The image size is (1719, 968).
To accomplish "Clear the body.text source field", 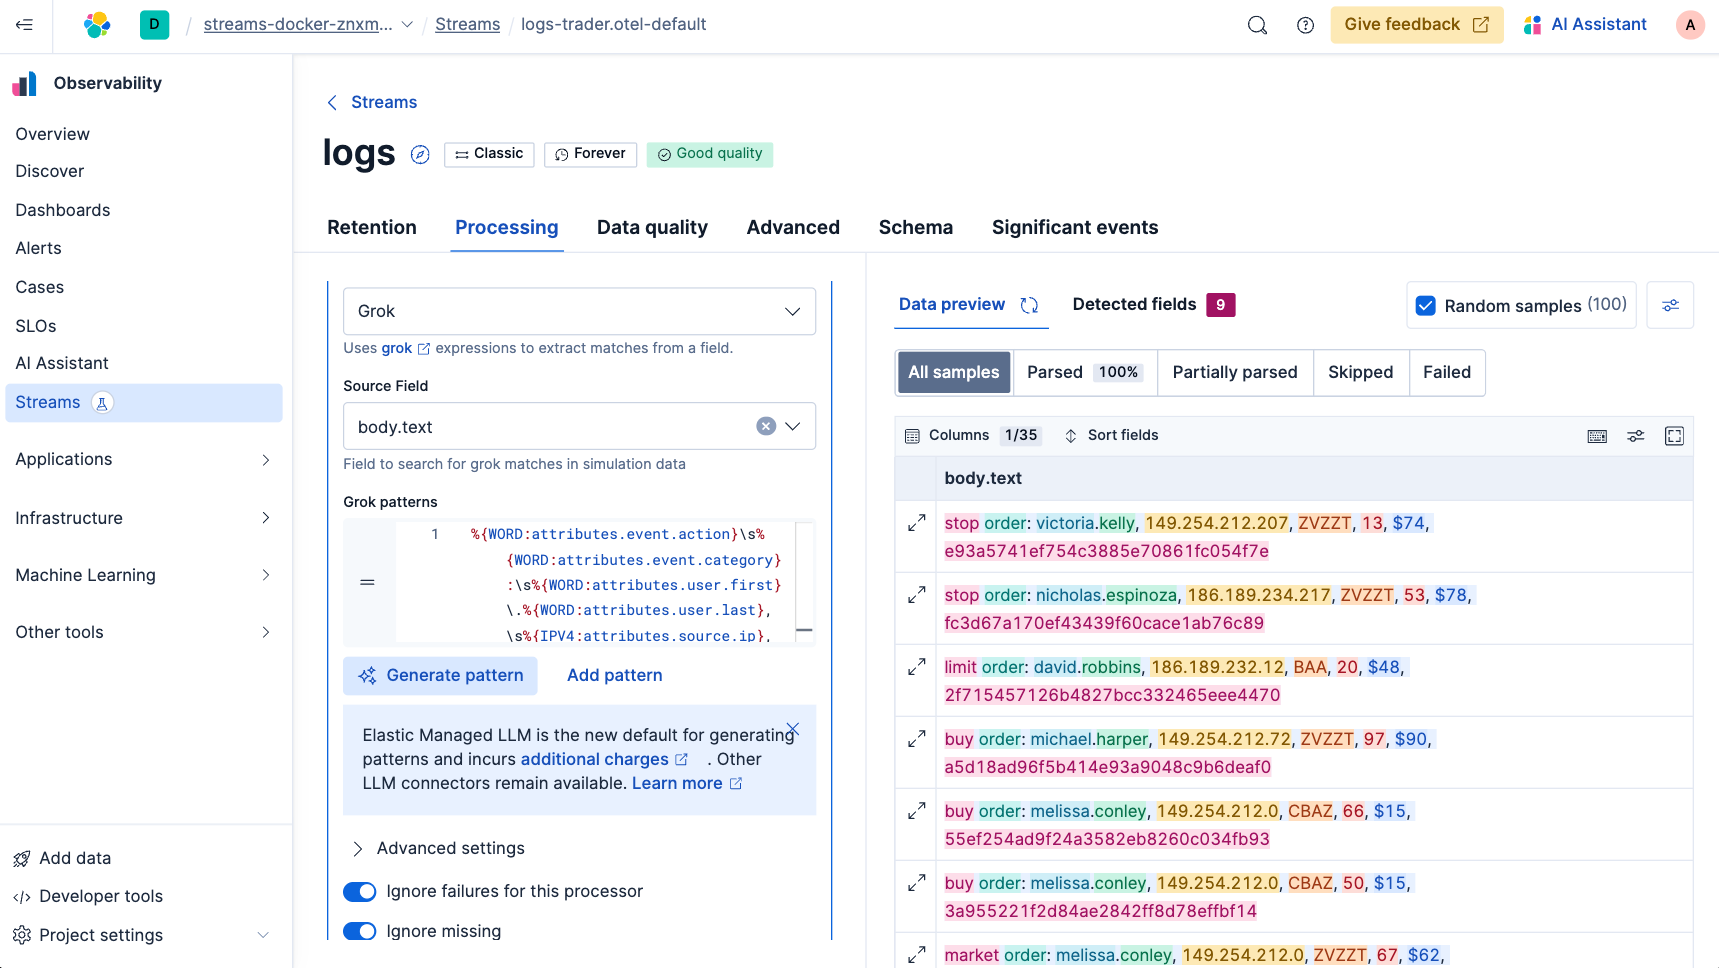I will [x=766, y=427].
